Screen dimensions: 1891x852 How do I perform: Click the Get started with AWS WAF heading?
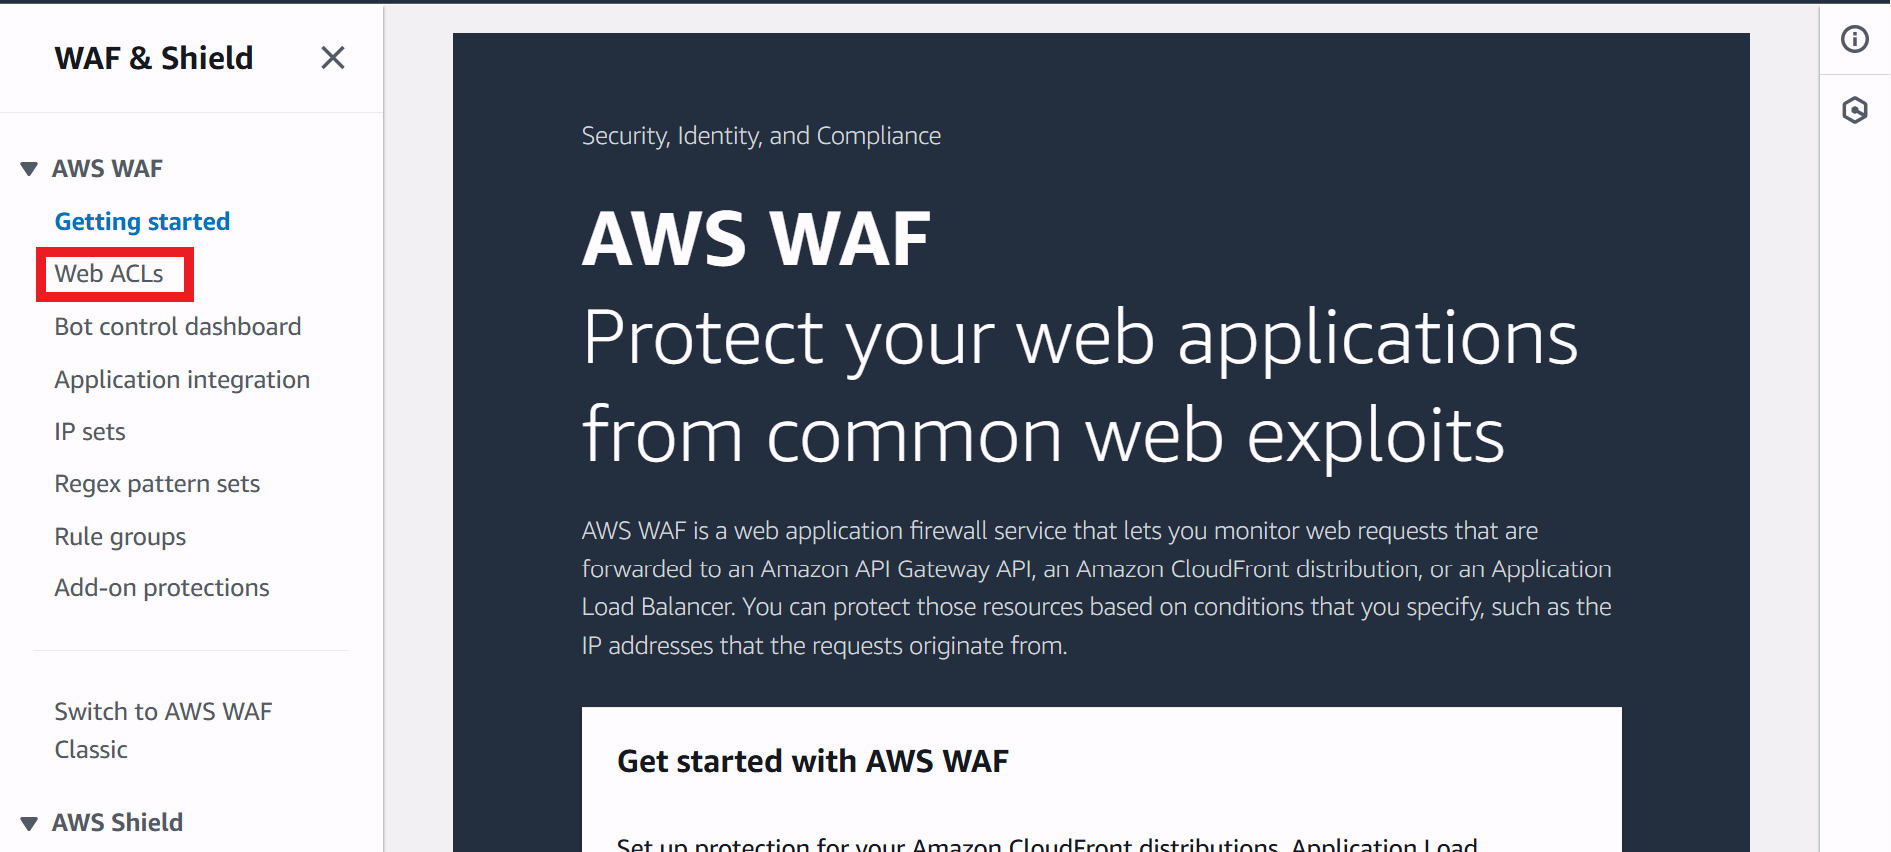[813, 762]
